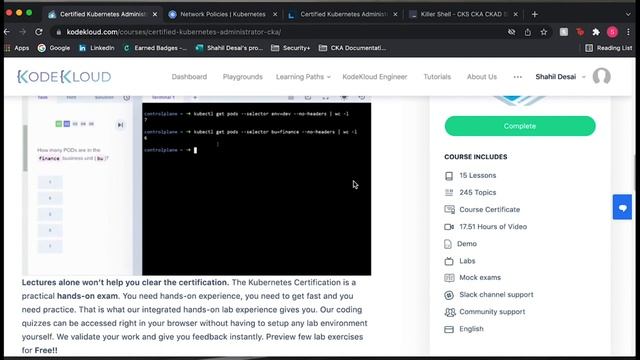Click the skip-next button in lab preview
The height and width of the screenshot is (360, 640).
click(x=120, y=125)
